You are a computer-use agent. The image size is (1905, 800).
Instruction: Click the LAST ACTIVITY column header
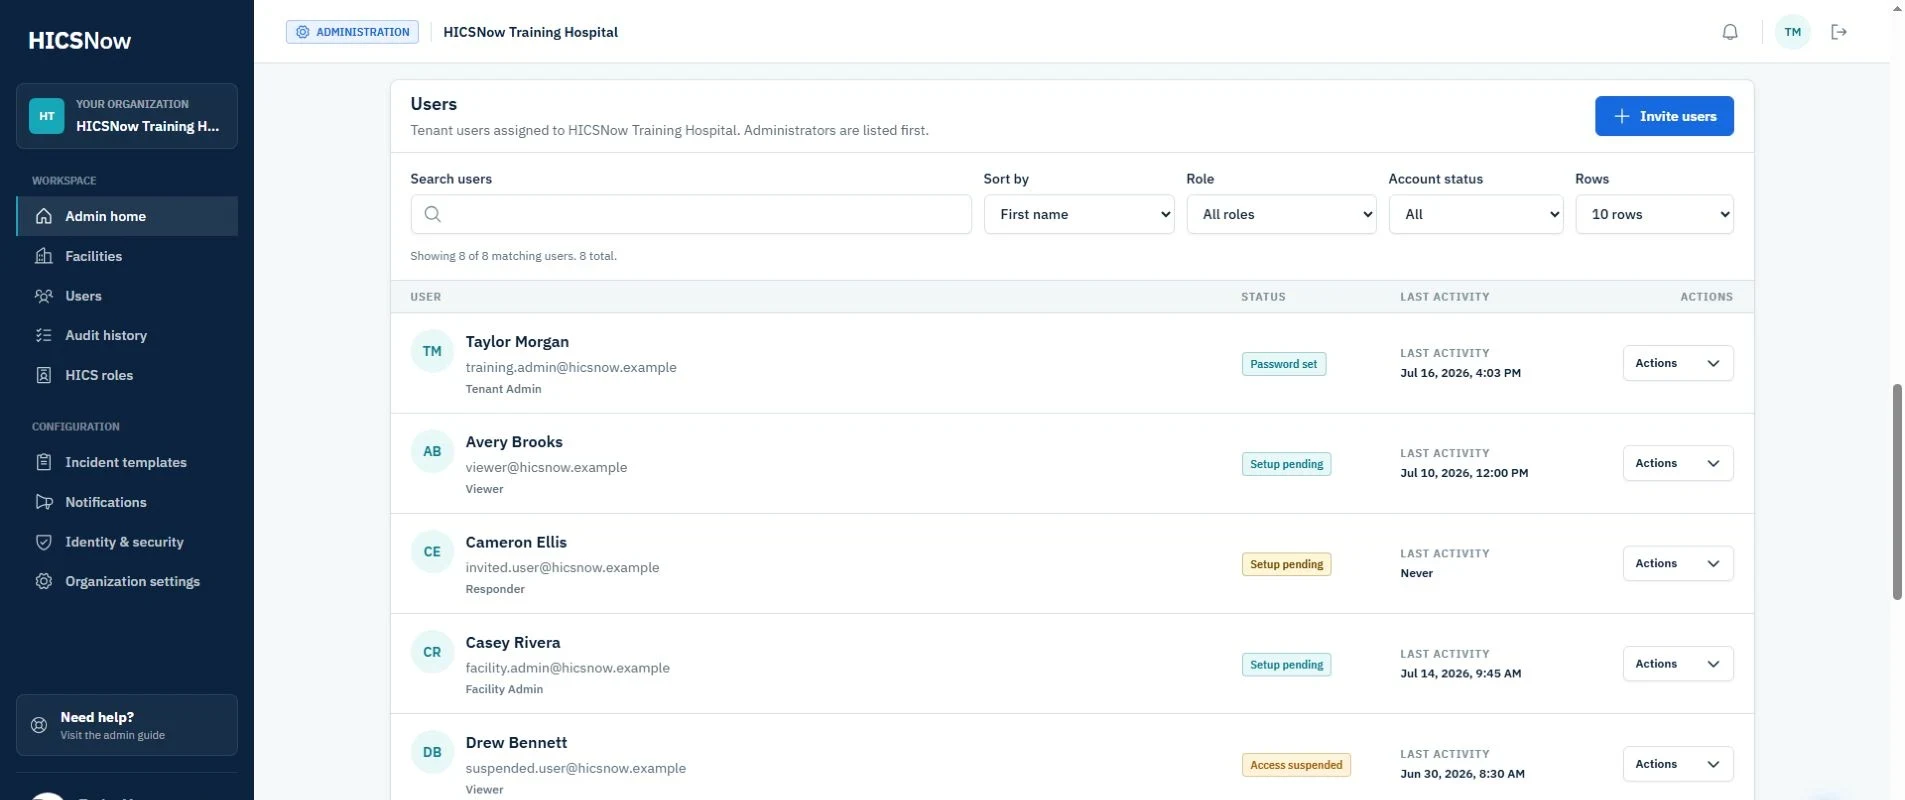click(x=1444, y=297)
